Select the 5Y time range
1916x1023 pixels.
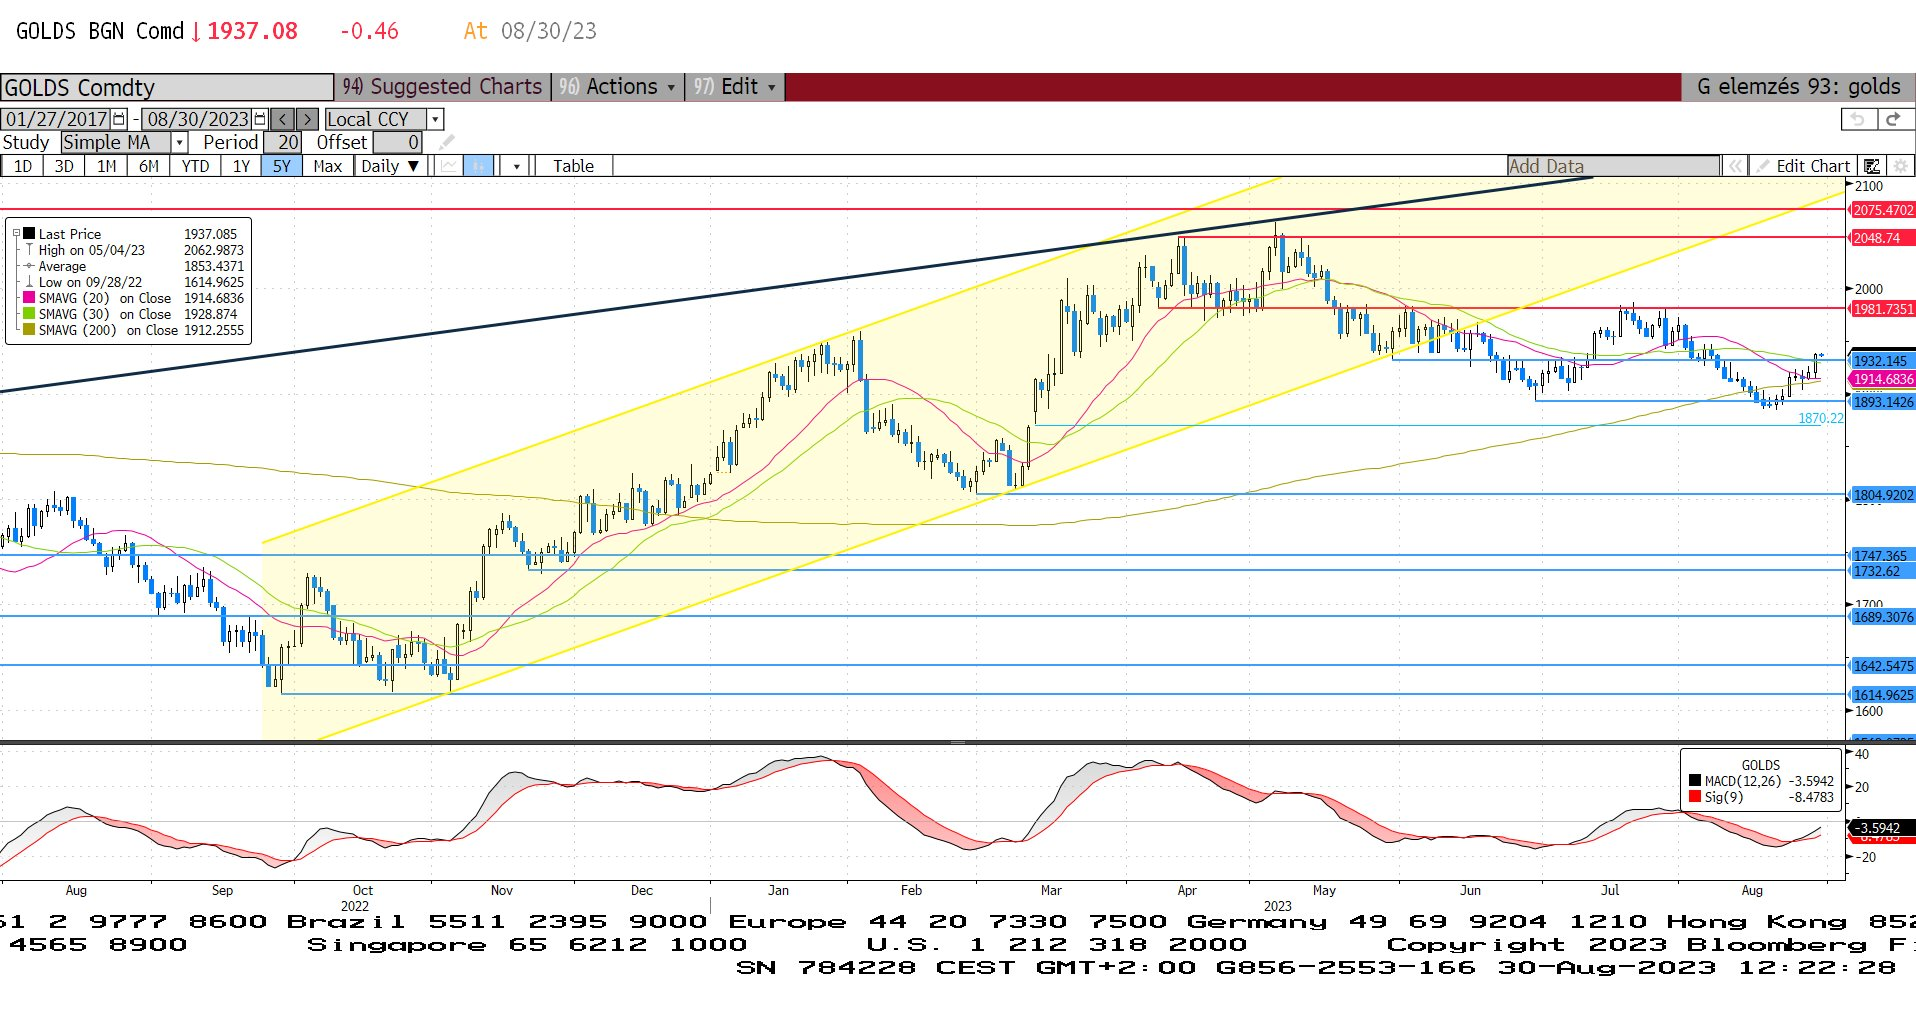point(282,166)
